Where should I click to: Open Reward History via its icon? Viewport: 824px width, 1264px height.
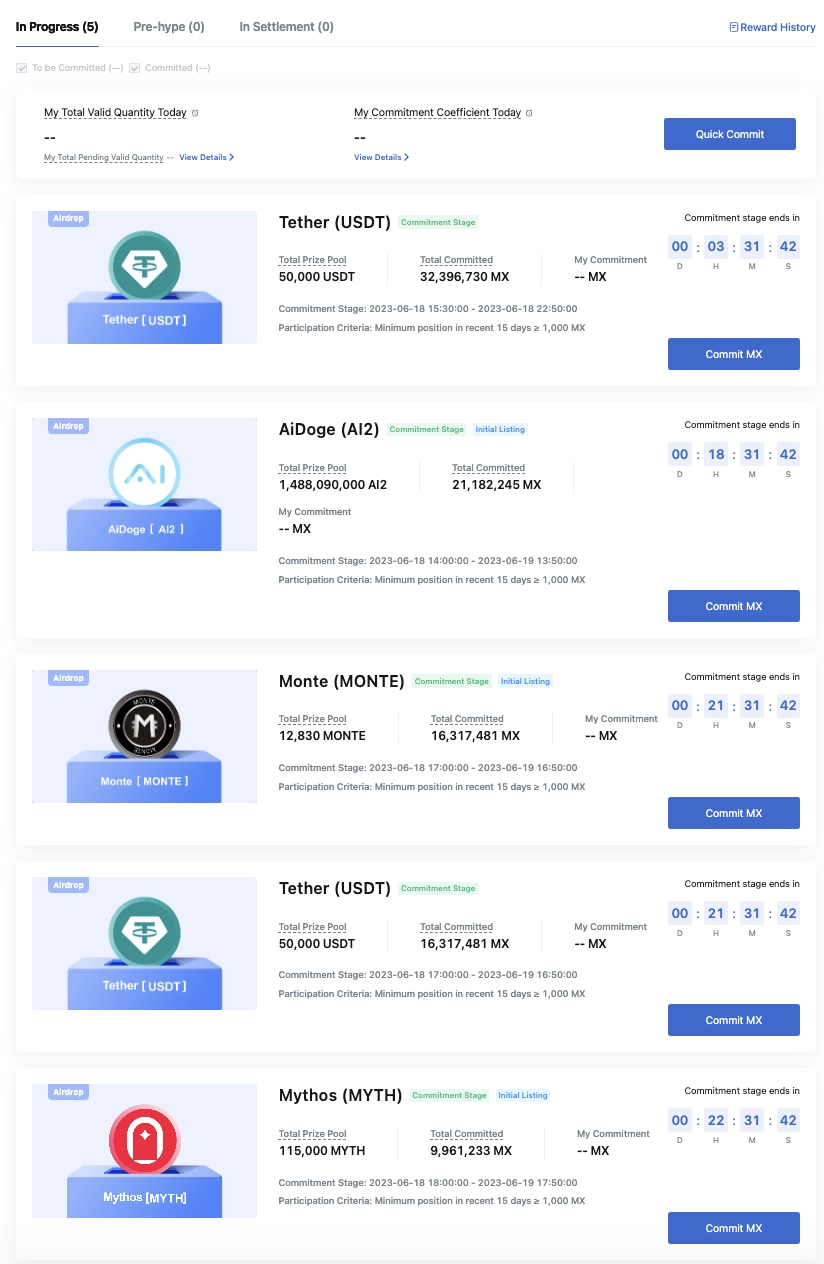(x=734, y=27)
